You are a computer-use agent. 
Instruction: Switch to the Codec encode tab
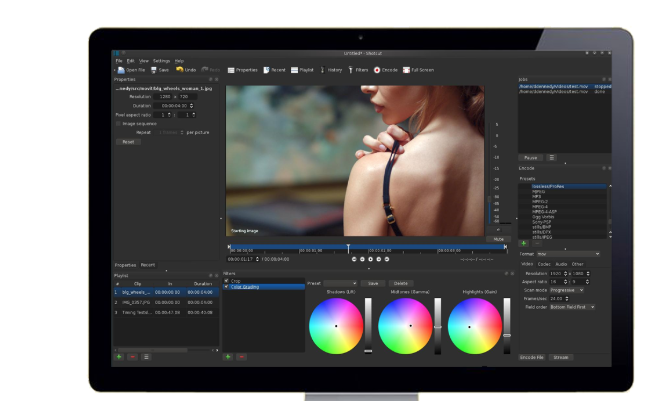click(544, 264)
